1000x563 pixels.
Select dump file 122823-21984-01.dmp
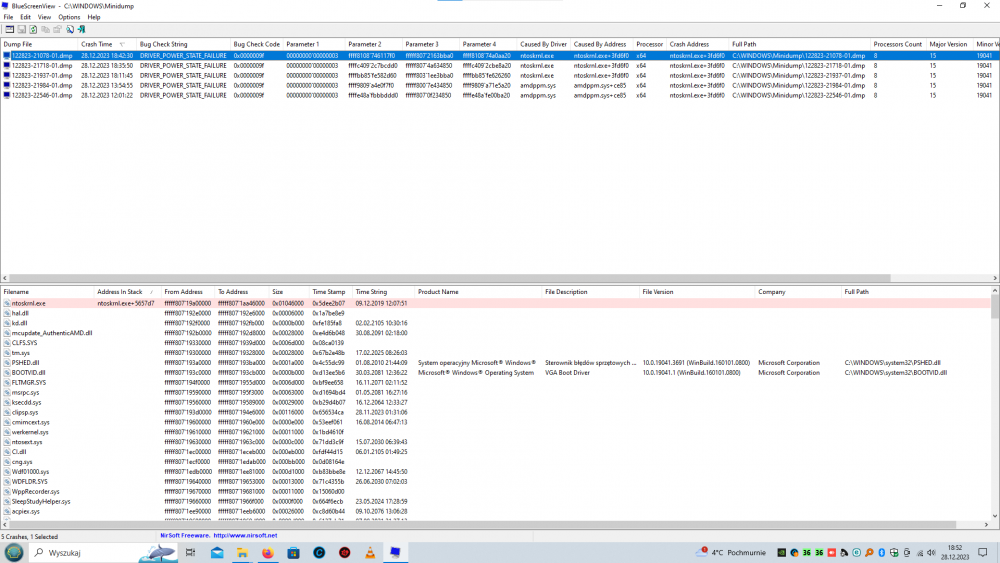coord(41,85)
